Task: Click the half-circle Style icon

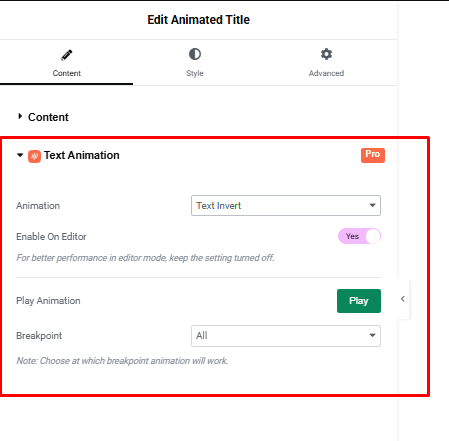Action: (x=195, y=54)
